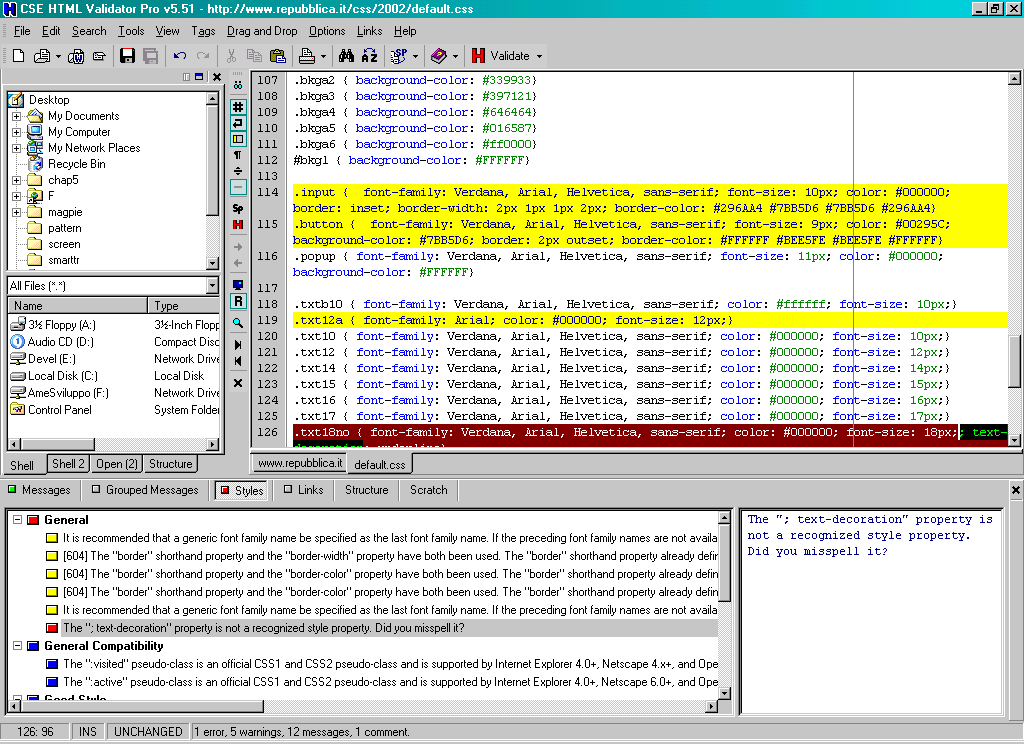
Task: Click the Print icon in toolbar
Action: tap(307, 56)
